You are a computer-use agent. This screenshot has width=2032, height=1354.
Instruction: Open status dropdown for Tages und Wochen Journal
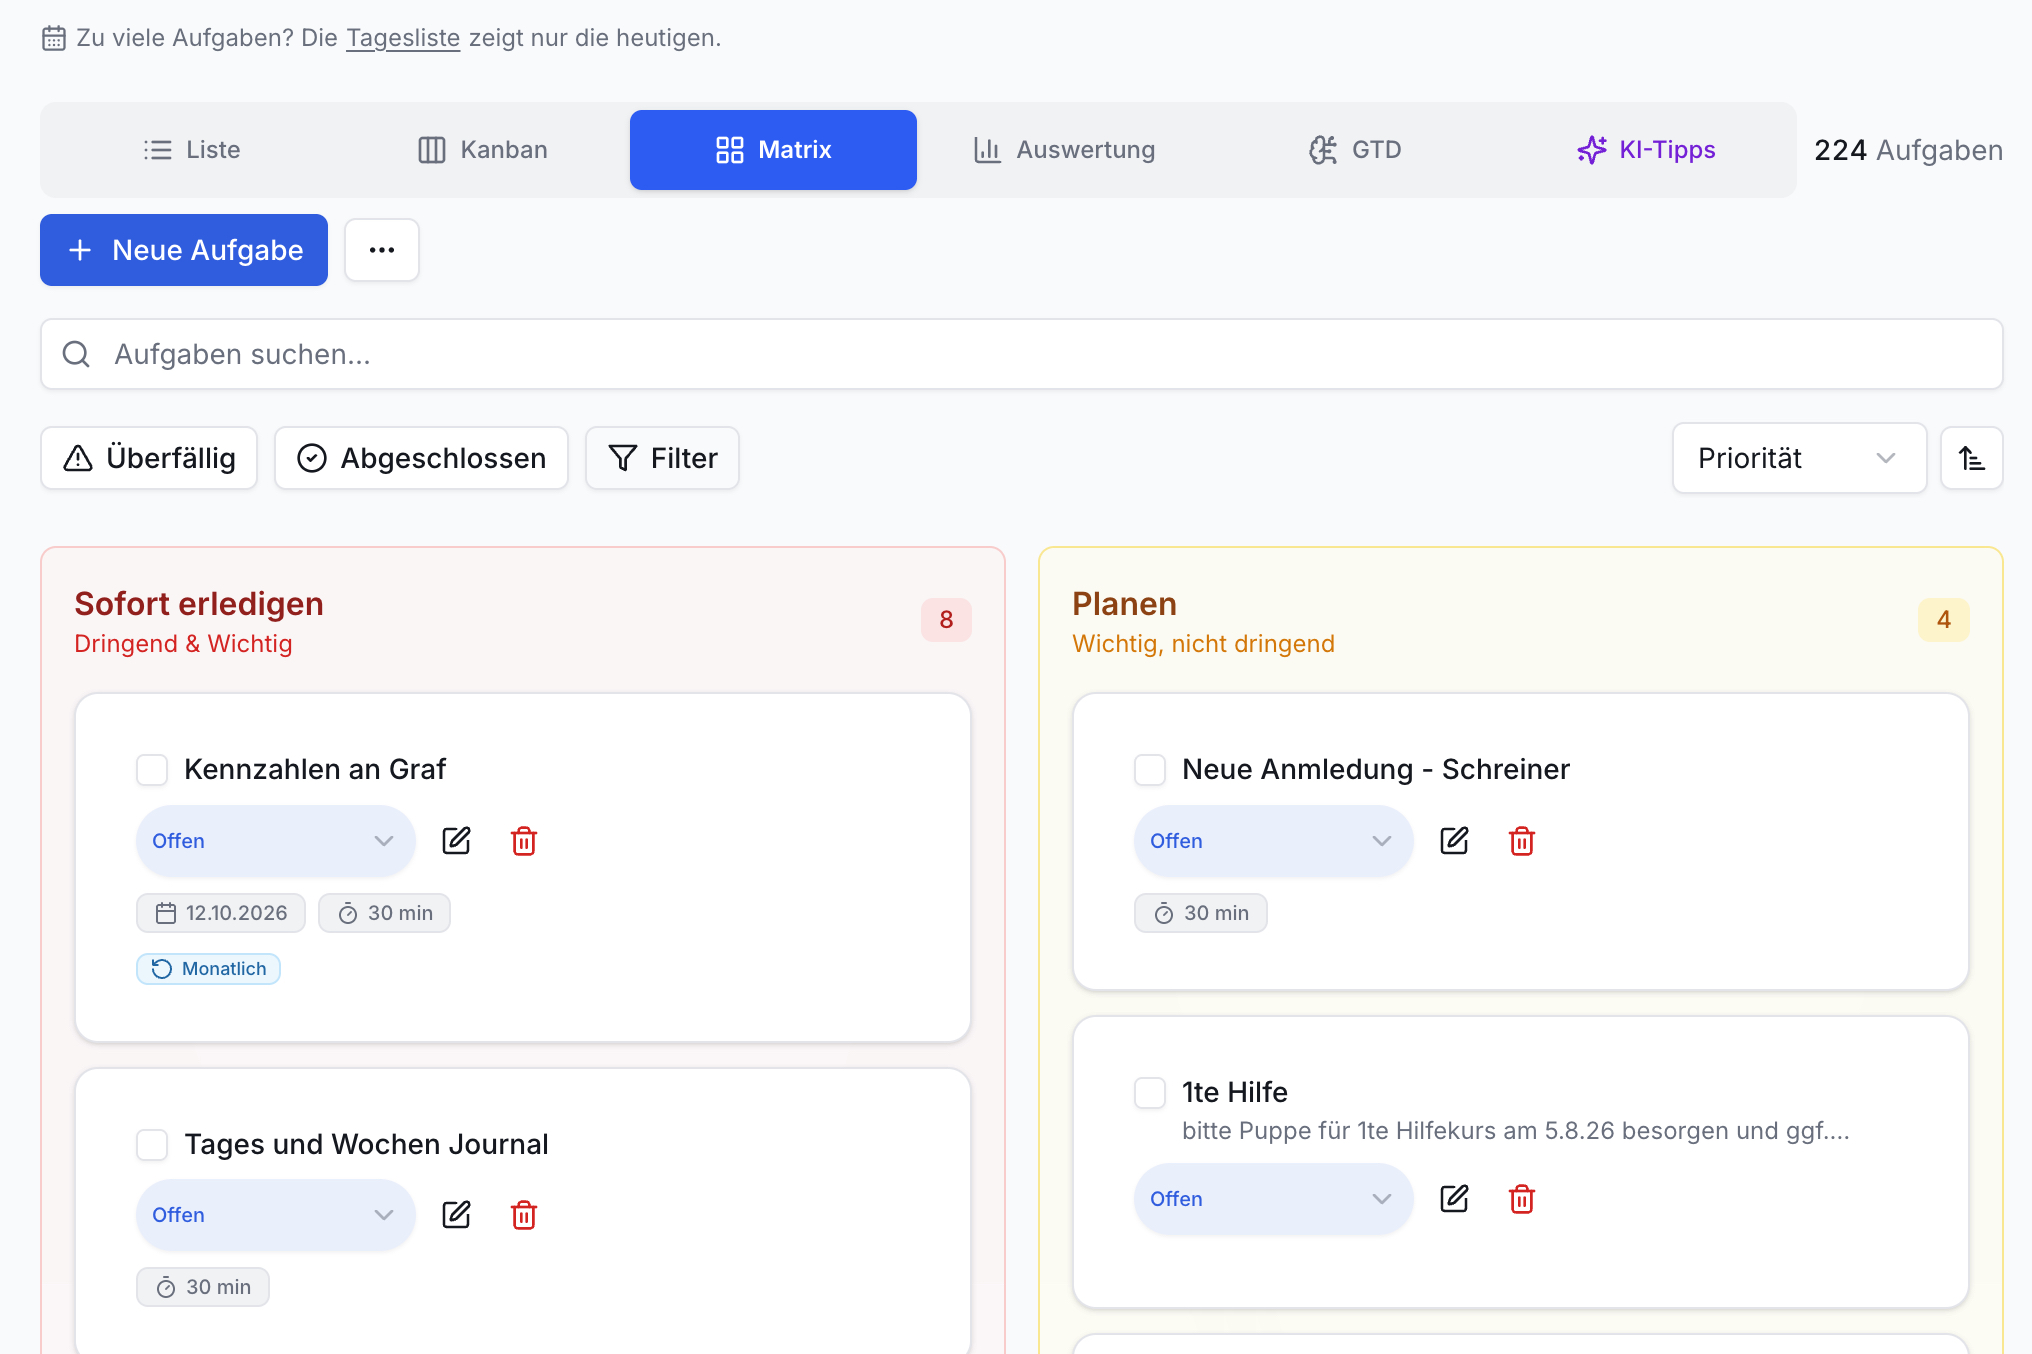[x=275, y=1215]
